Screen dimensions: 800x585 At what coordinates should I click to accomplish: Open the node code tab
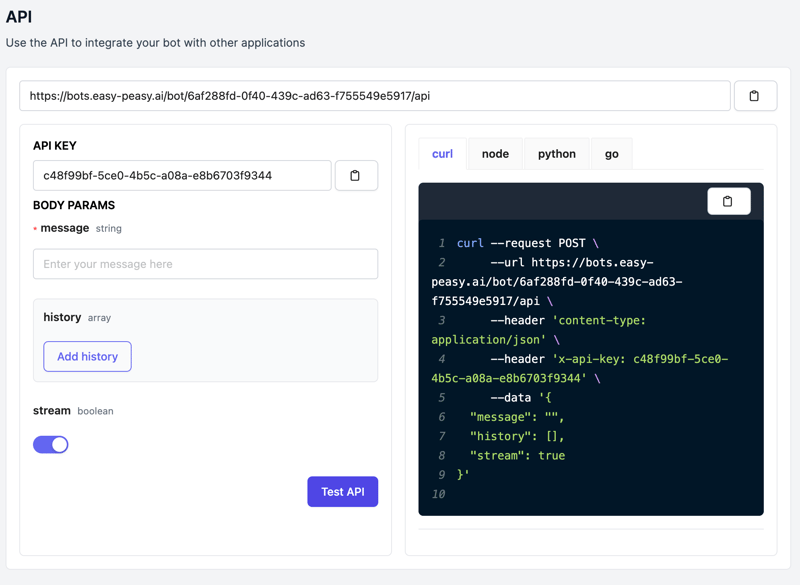click(495, 154)
